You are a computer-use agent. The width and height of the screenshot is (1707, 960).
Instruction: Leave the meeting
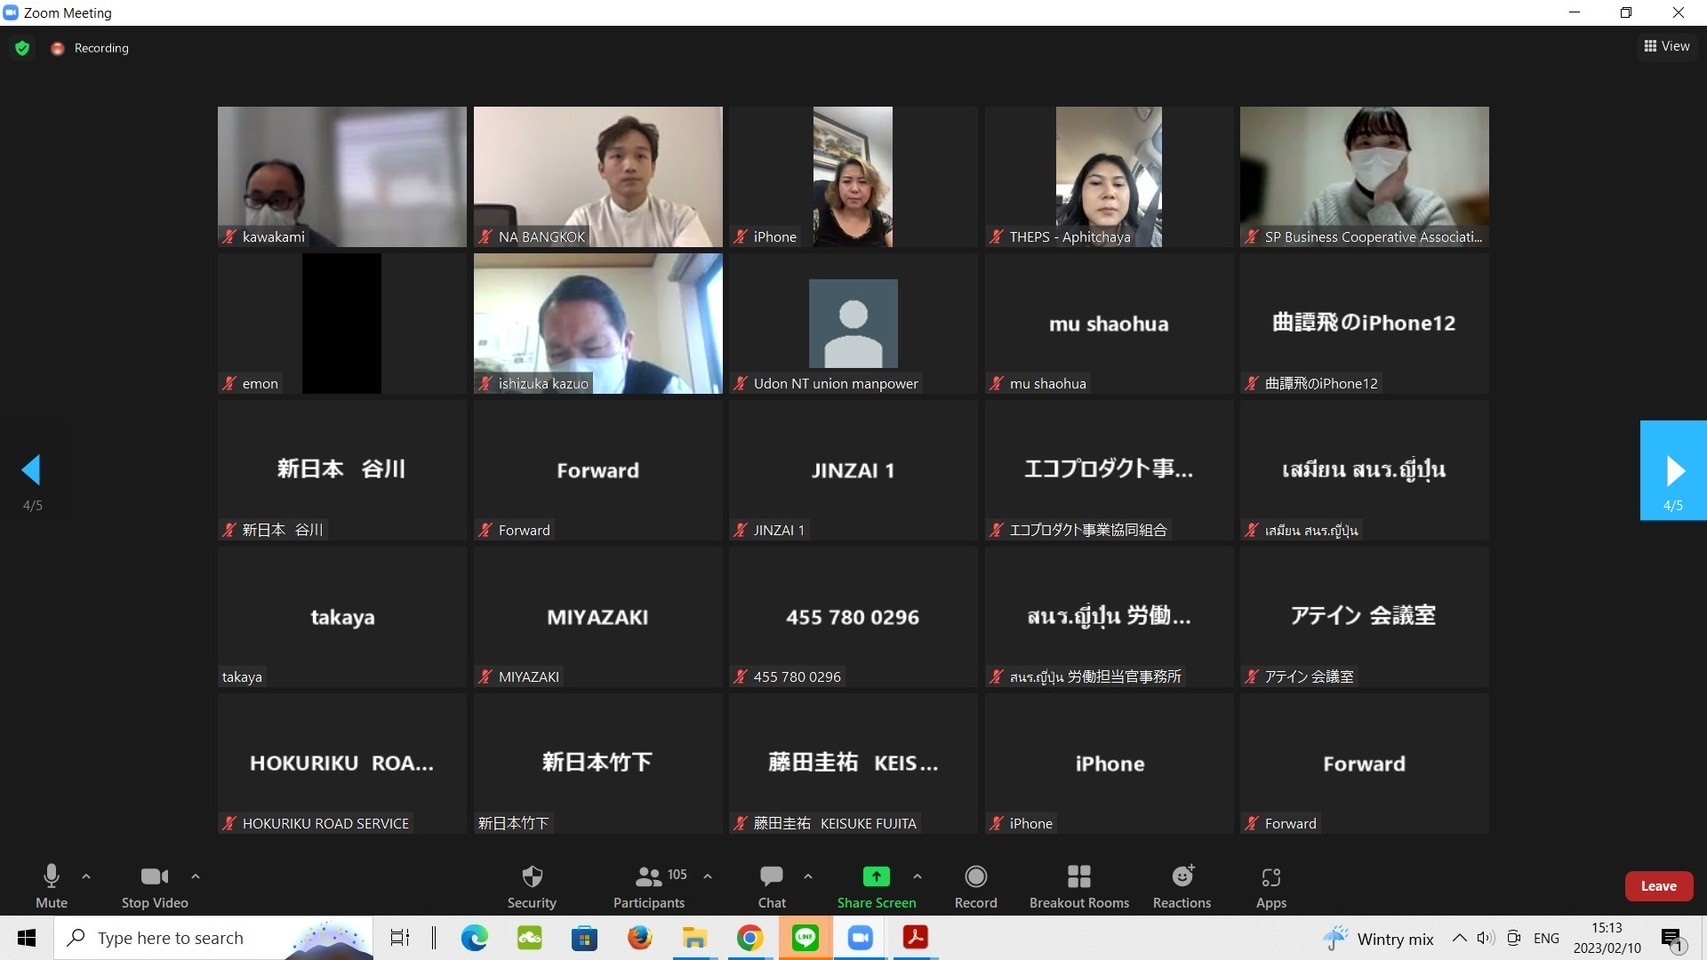point(1658,886)
